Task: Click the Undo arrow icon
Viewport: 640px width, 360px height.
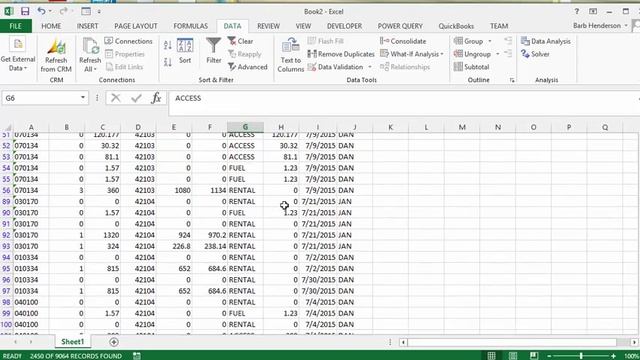Action: pos(41,11)
